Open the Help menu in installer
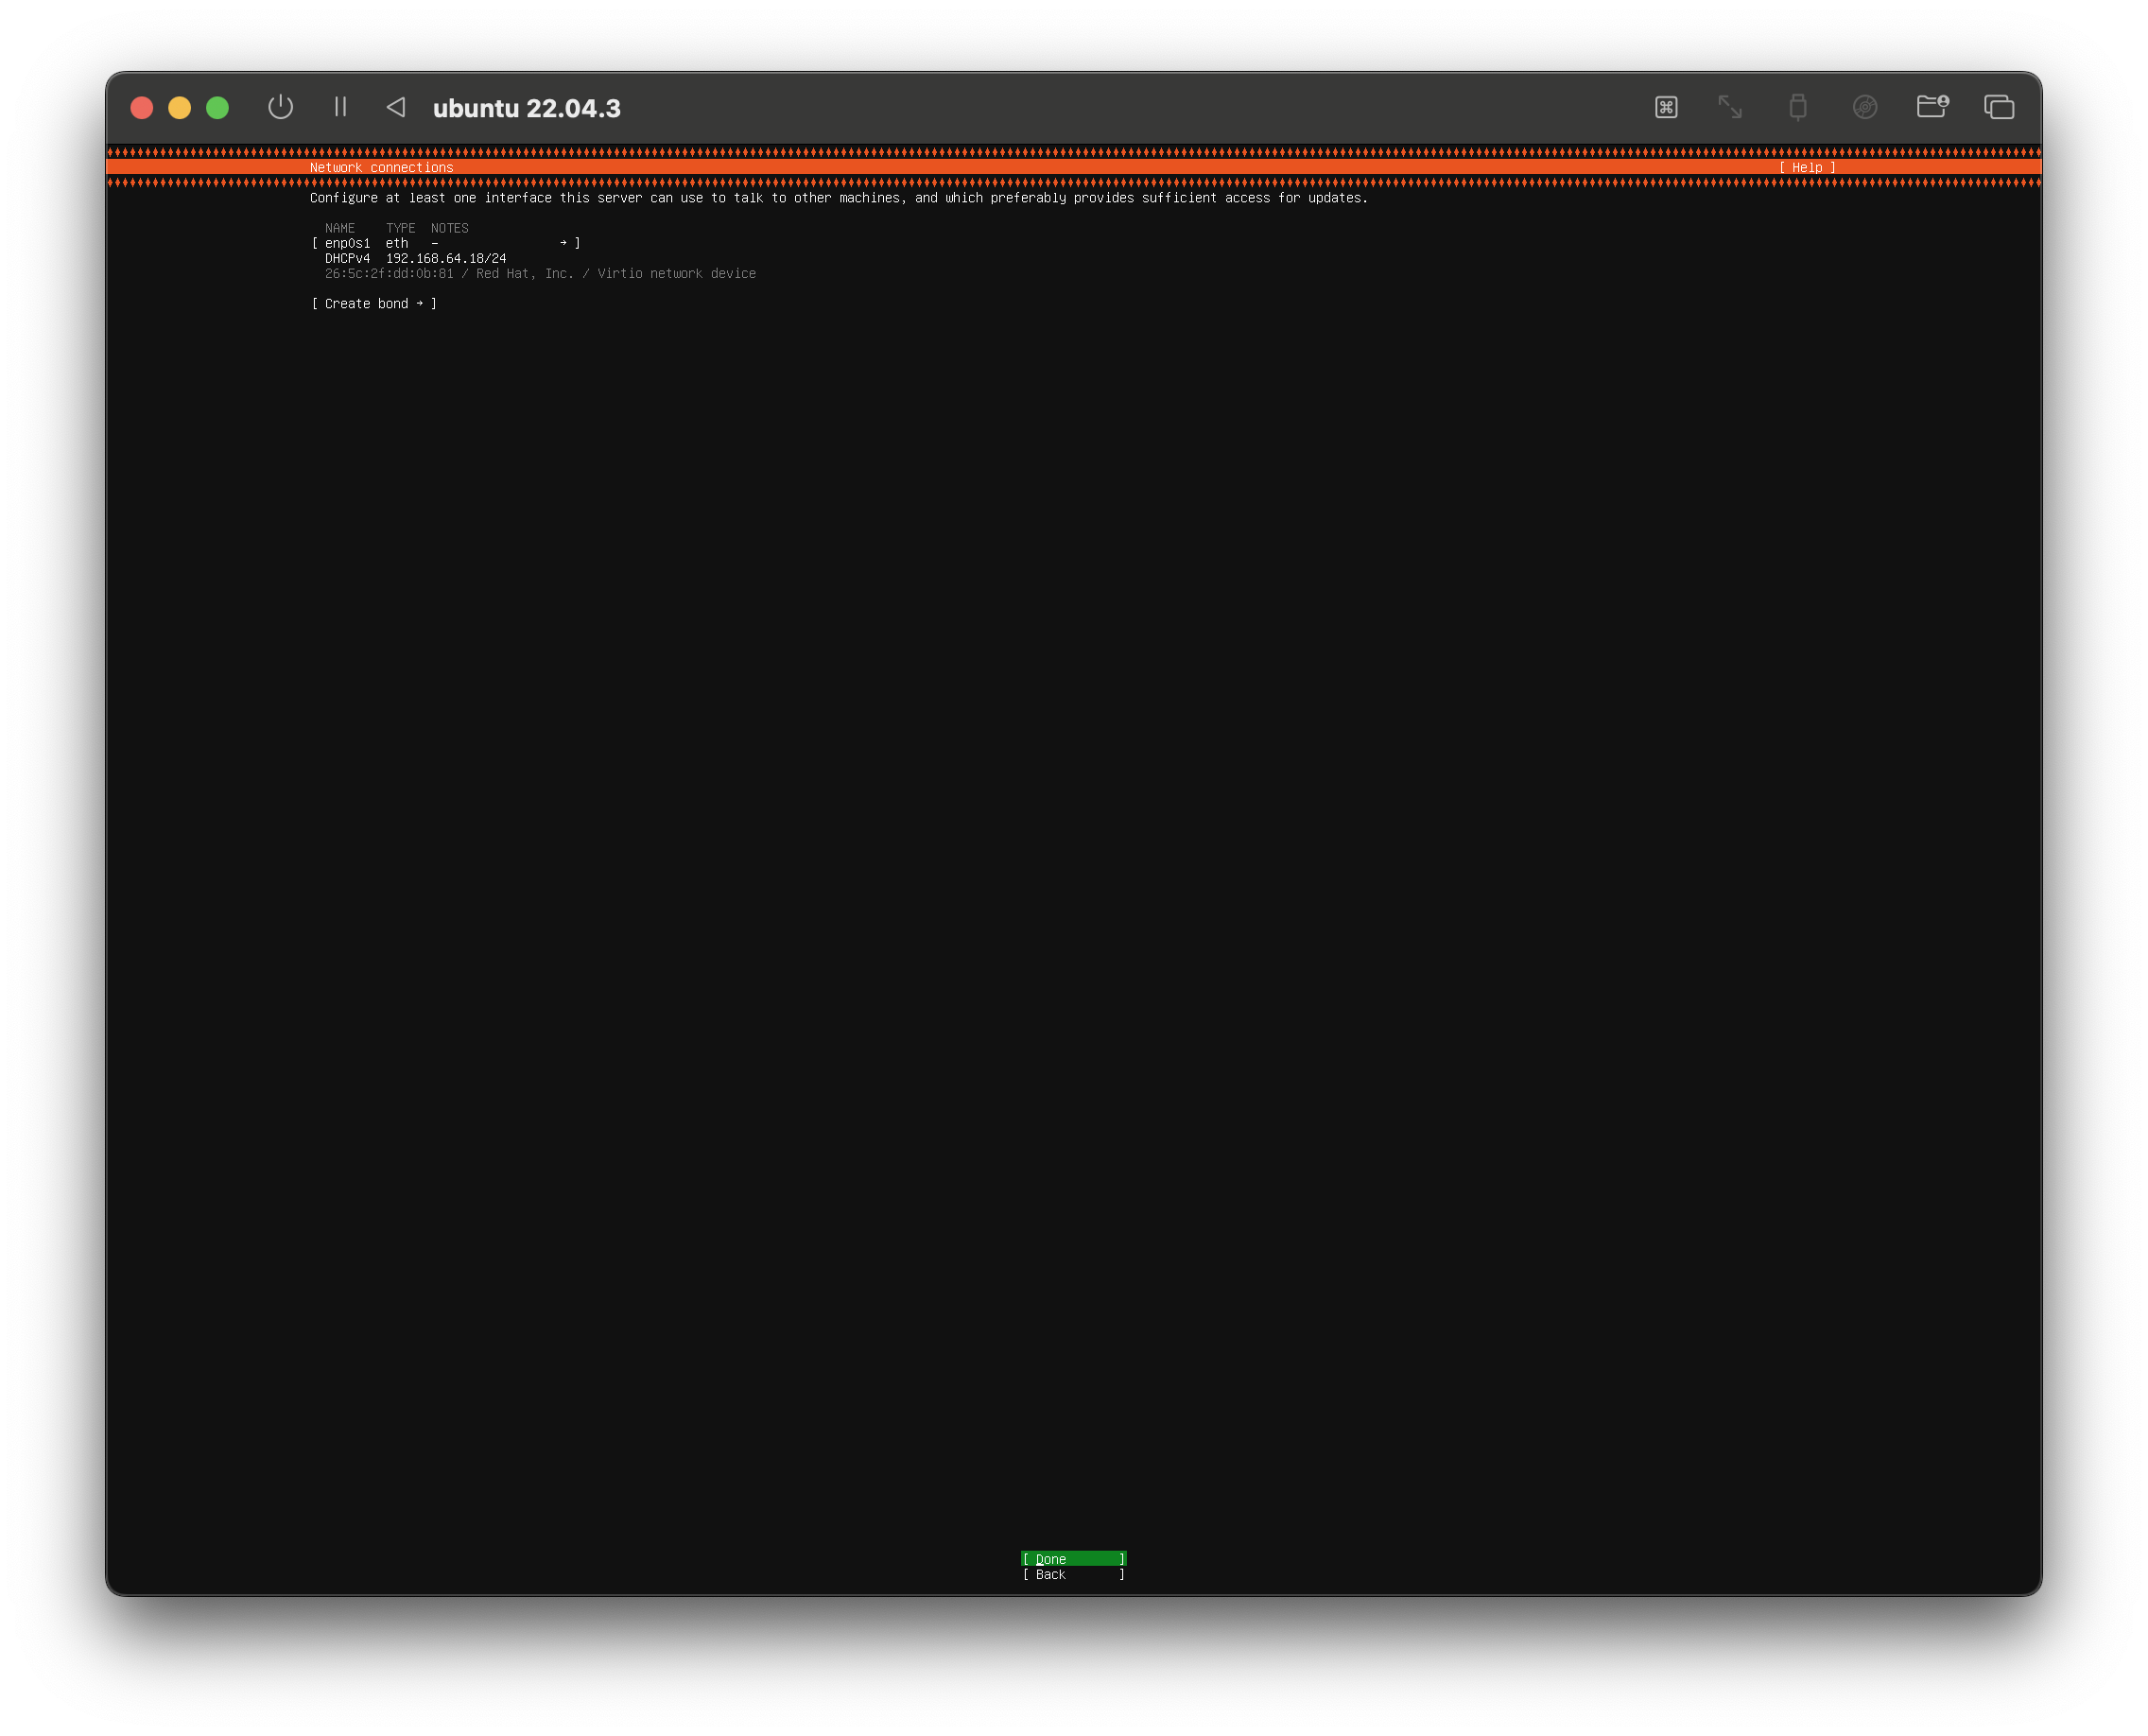The width and height of the screenshot is (2148, 1736). coord(1807,168)
